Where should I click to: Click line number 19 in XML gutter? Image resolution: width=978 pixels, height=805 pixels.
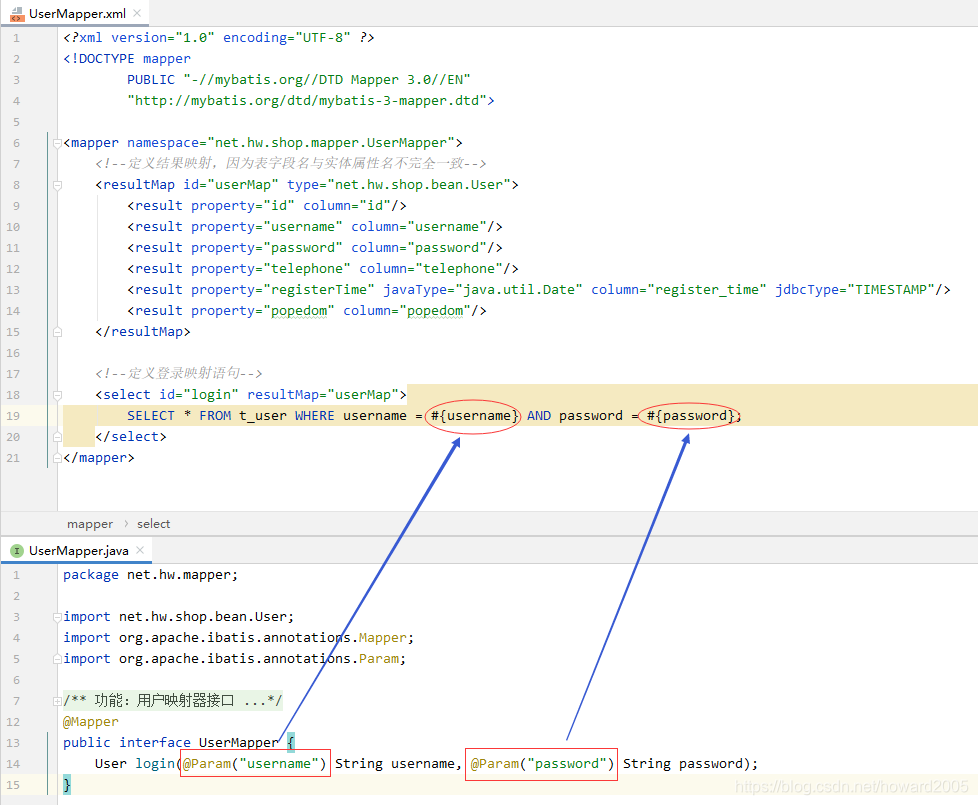pyautogui.click(x=13, y=417)
